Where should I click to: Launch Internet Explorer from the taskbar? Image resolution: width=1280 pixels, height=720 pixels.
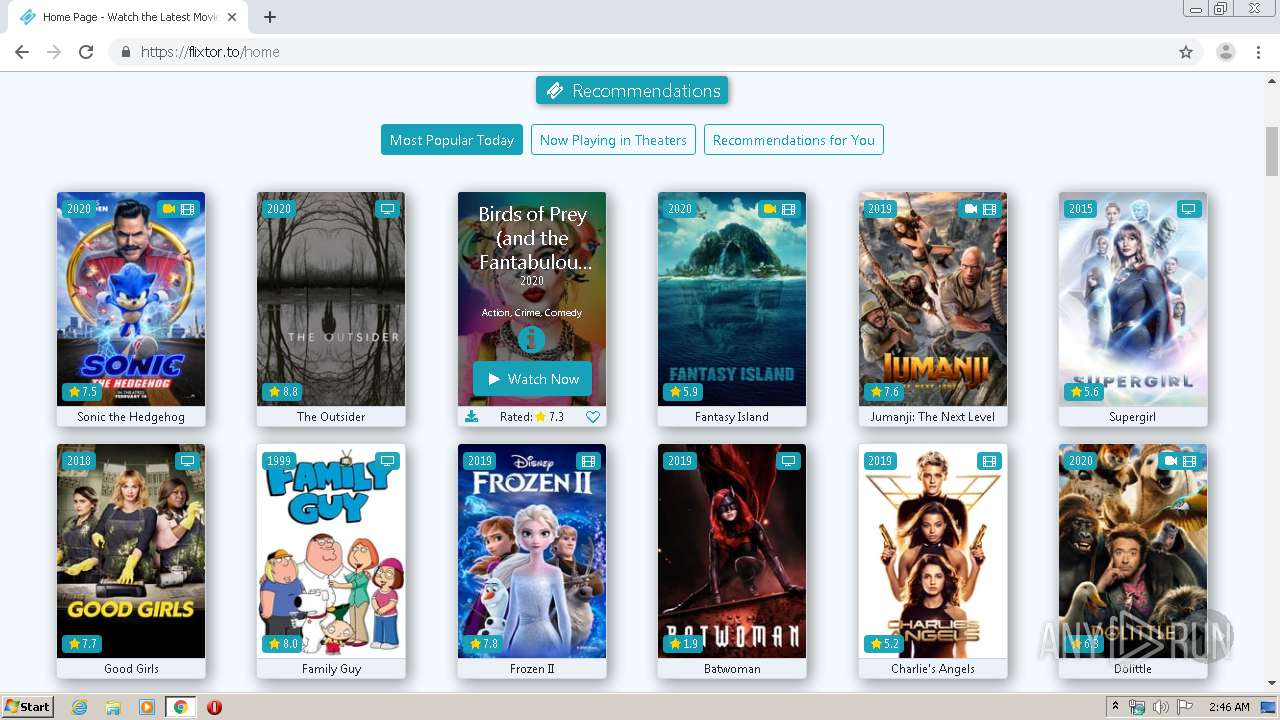[x=79, y=707]
